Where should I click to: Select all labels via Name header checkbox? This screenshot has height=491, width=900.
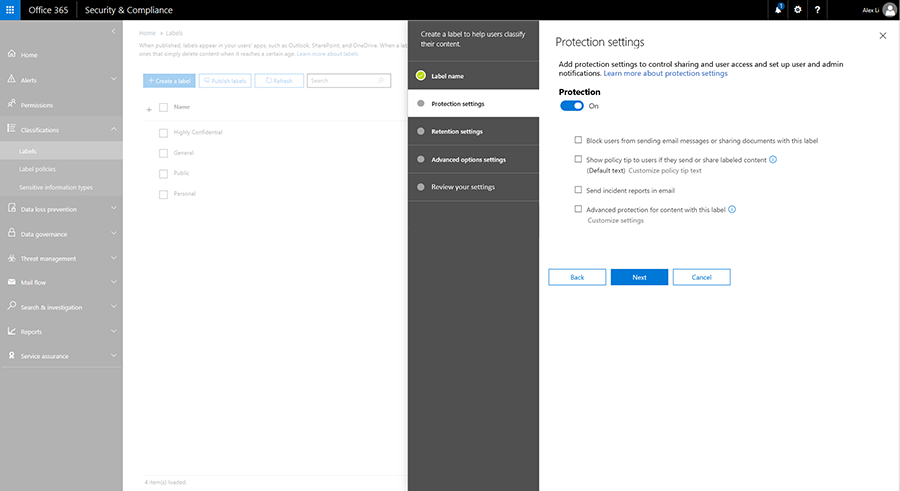[x=164, y=107]
